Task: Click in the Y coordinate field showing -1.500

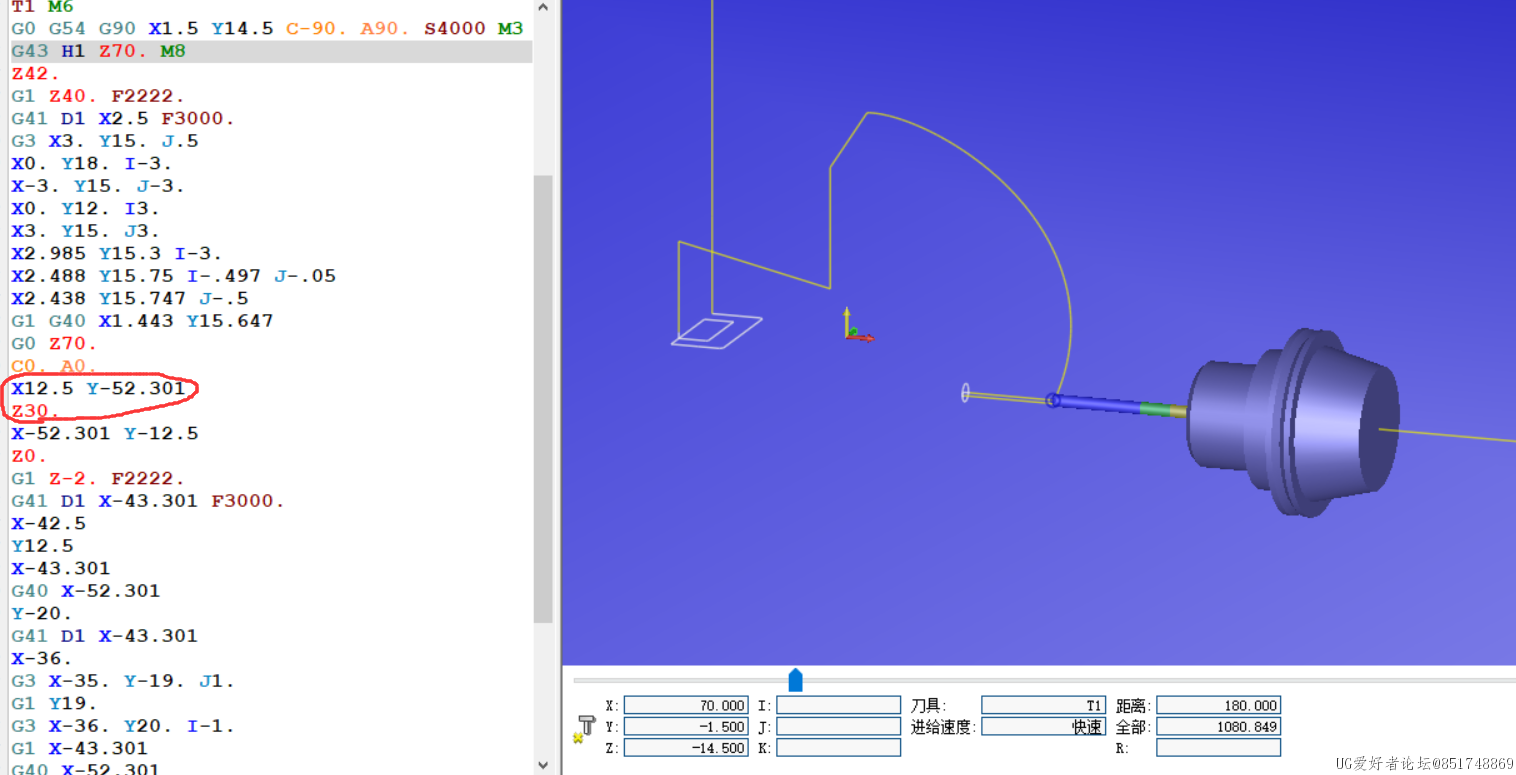Action: click(x=686, y=727)
